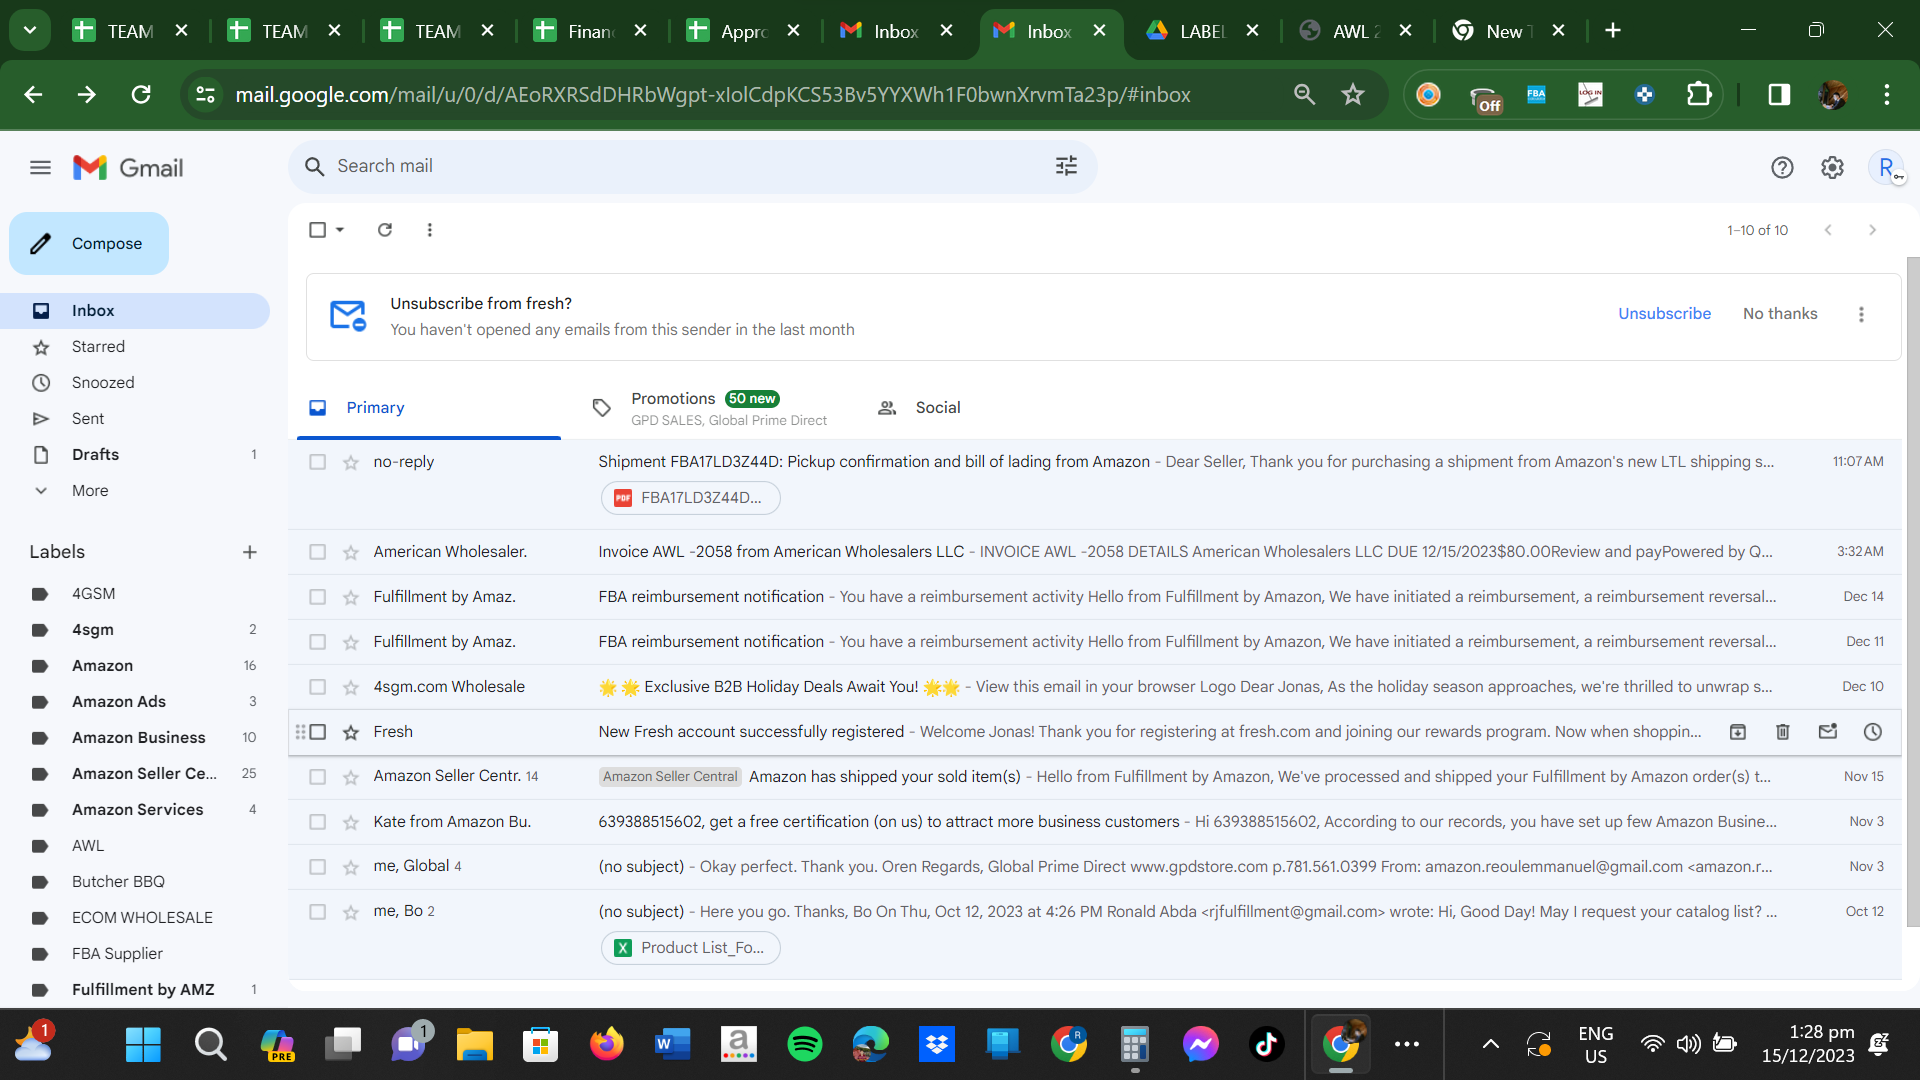The width and height of the screenshot is (1920, 1080).
Task: Click the mail list vertical scrollbar
Action: [1913, 590]
